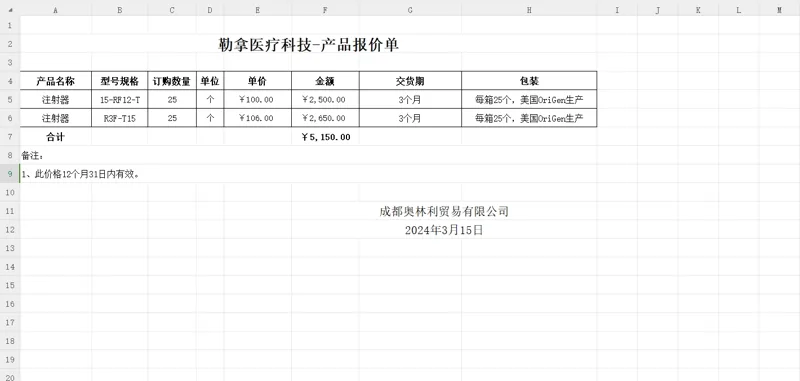Click the 注射器 cell in row 6
The image size is (800, 381).
pyautogui.click(x=56, y=118)
